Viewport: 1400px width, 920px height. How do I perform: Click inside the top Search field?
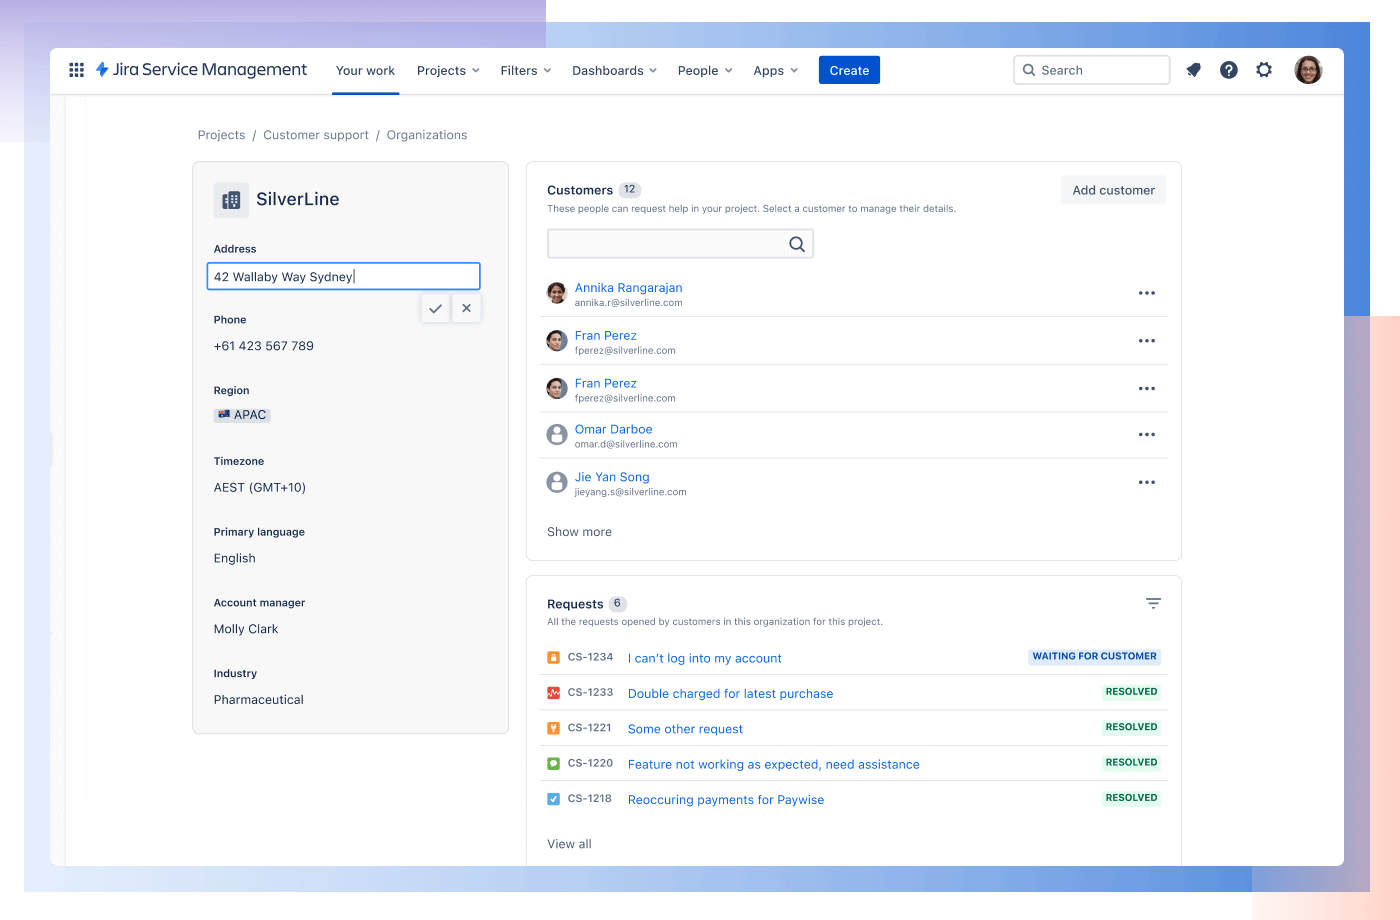pos(1090,70)
